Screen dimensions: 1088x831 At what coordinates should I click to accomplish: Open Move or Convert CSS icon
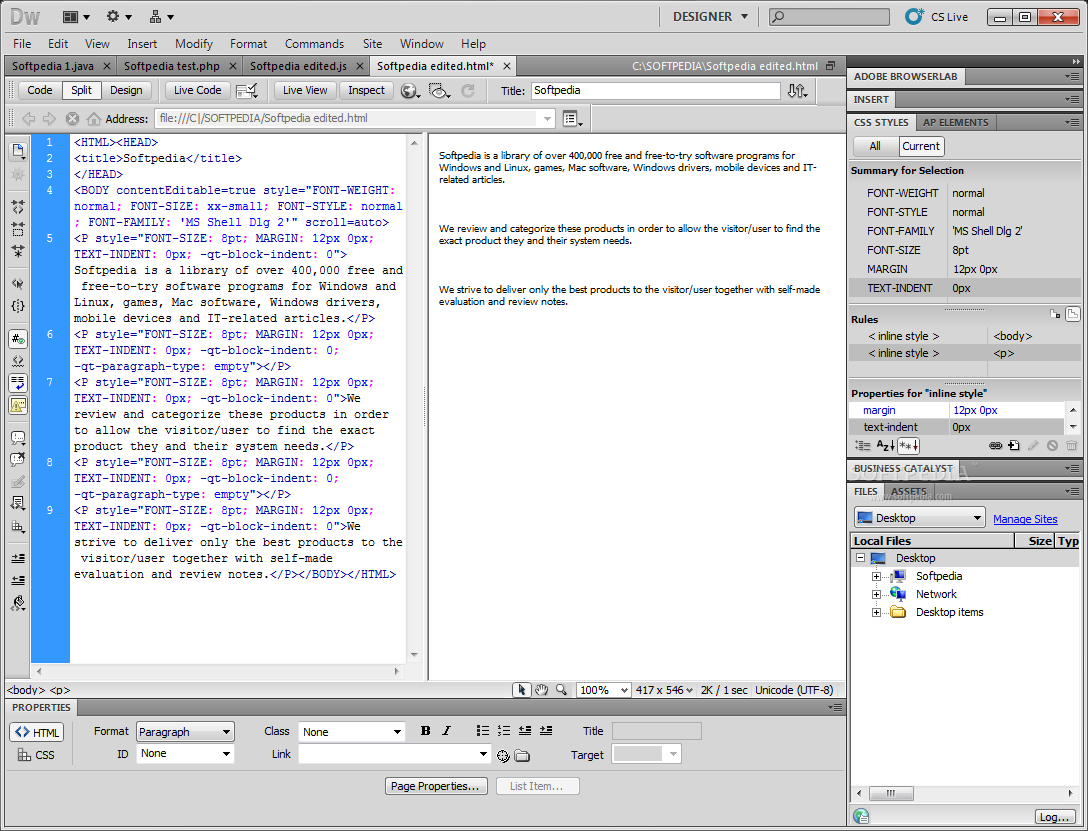tap(18, 526)
